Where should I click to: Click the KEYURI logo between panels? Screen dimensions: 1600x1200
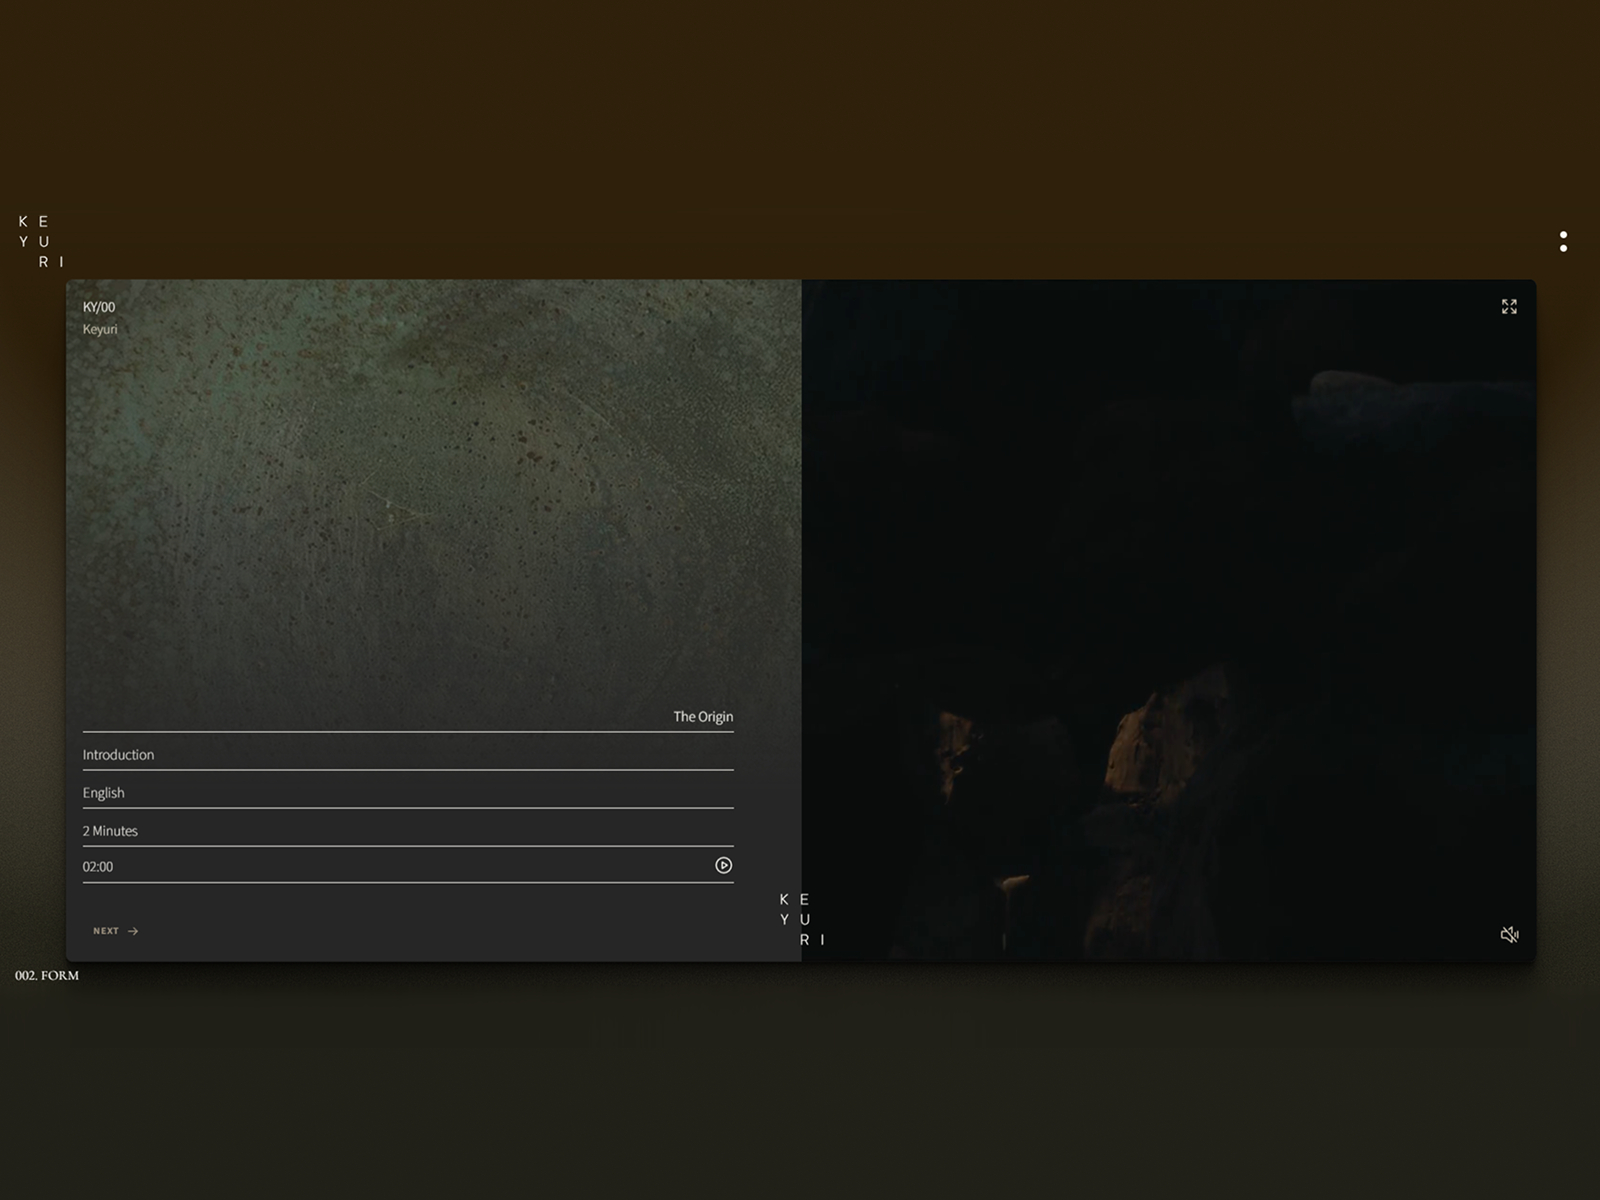pos(802,919)
